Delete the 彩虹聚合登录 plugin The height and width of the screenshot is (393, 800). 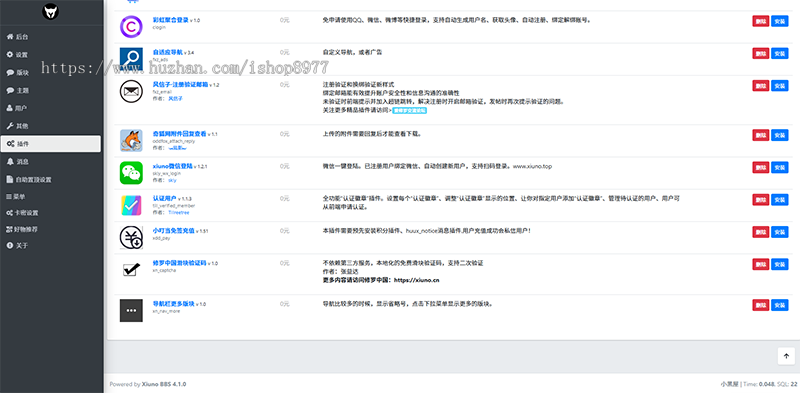pyautogui.click(x=760, y=21)
